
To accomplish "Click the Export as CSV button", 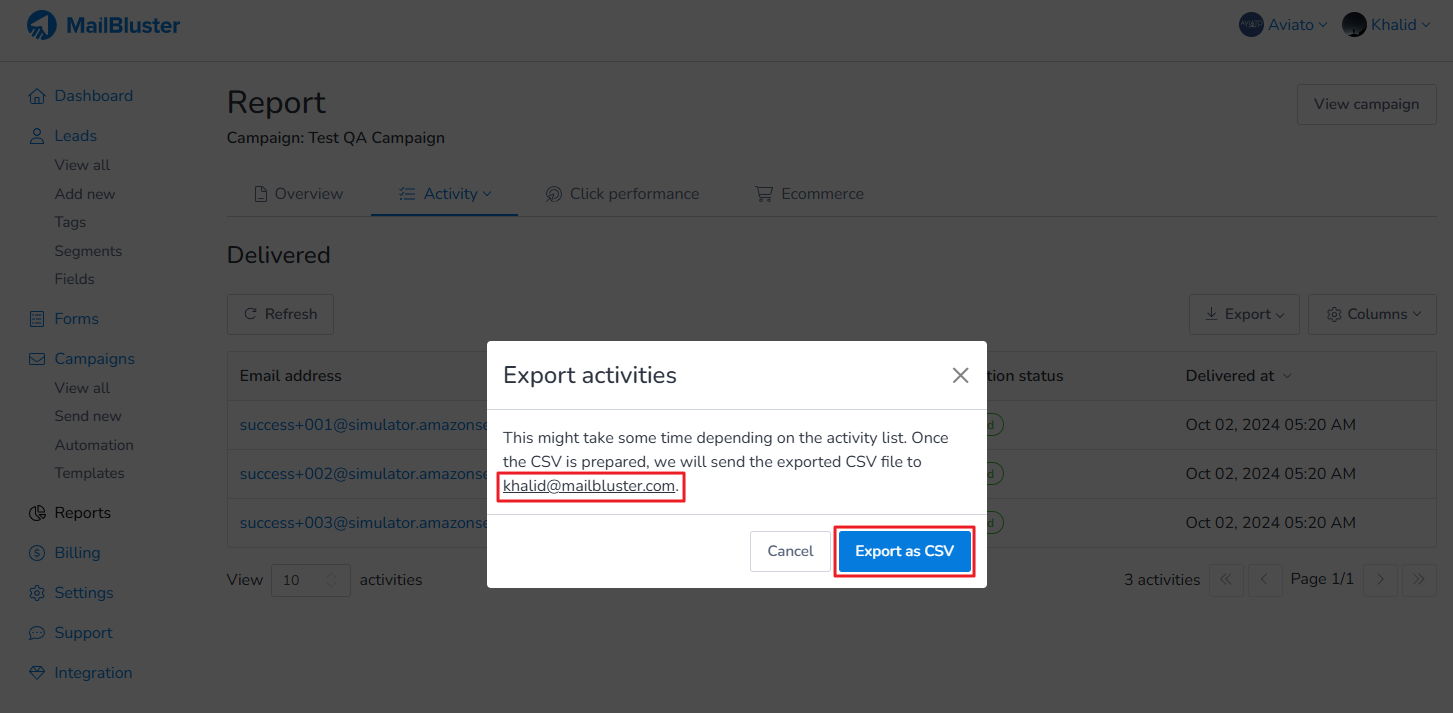I will click(x=904, y=551).
